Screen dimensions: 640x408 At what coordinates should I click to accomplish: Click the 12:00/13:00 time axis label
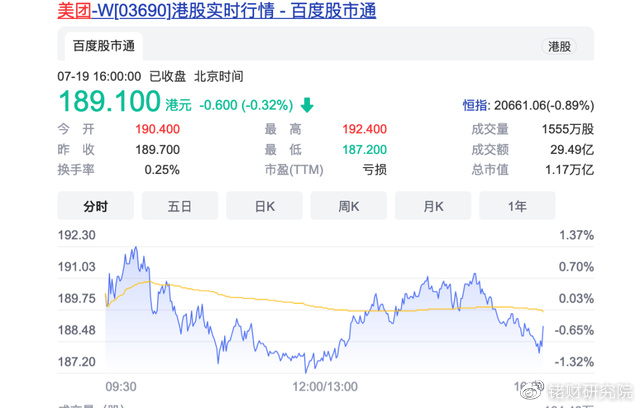click(x=325, y=386)
